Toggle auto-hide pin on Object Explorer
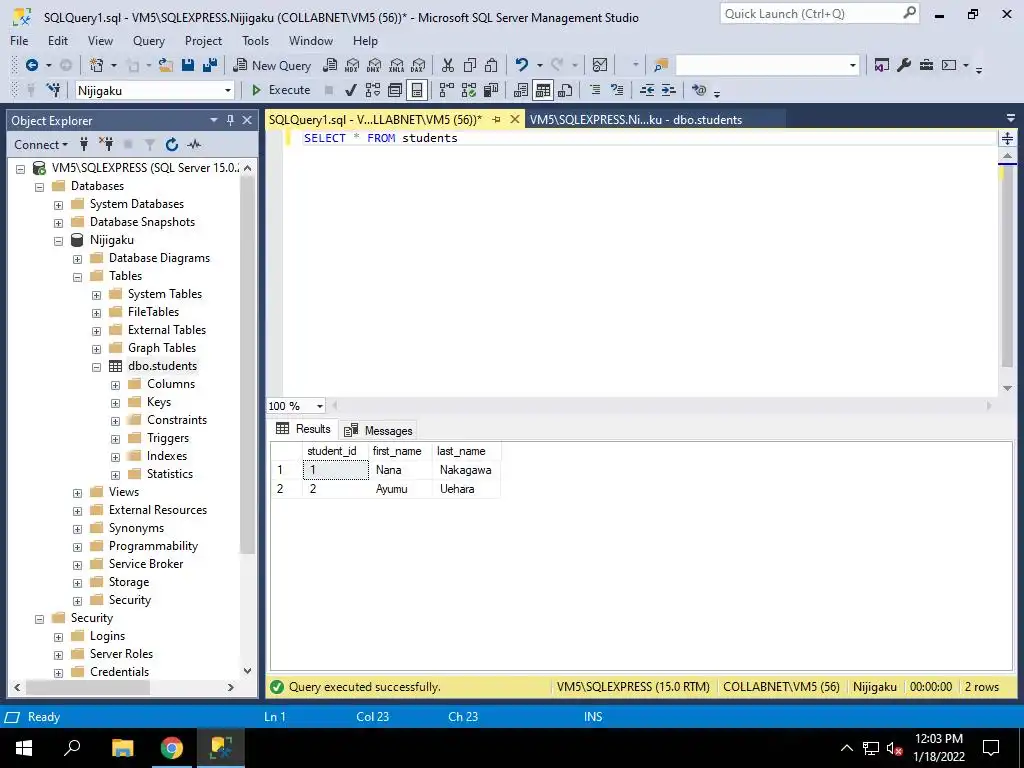 coord(230,120)
